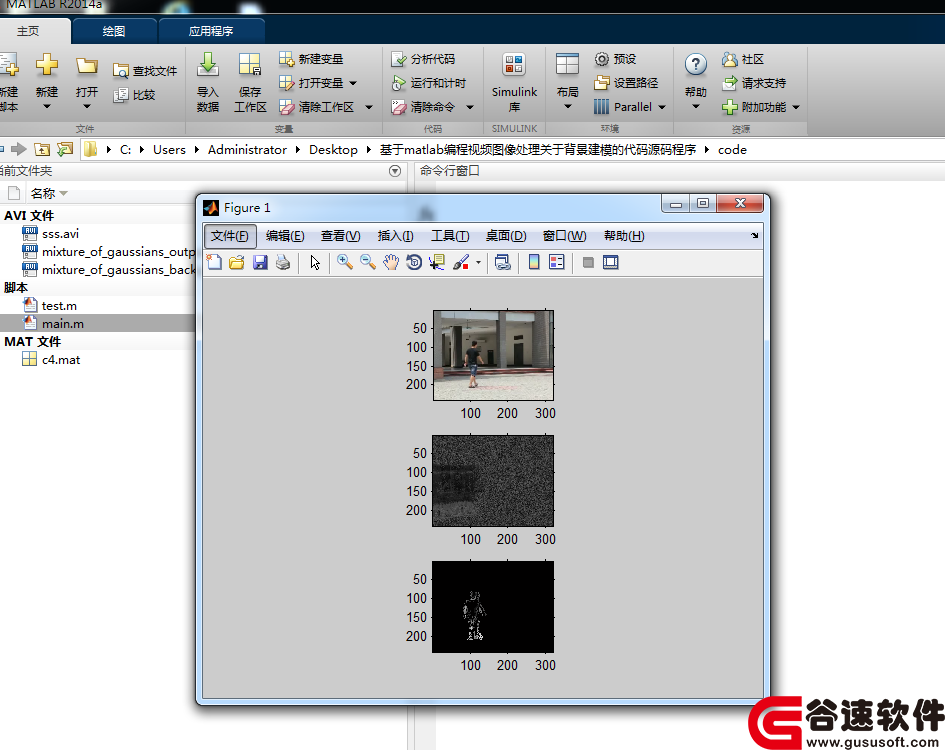Click 新建 plus icon button

(46, 65)
